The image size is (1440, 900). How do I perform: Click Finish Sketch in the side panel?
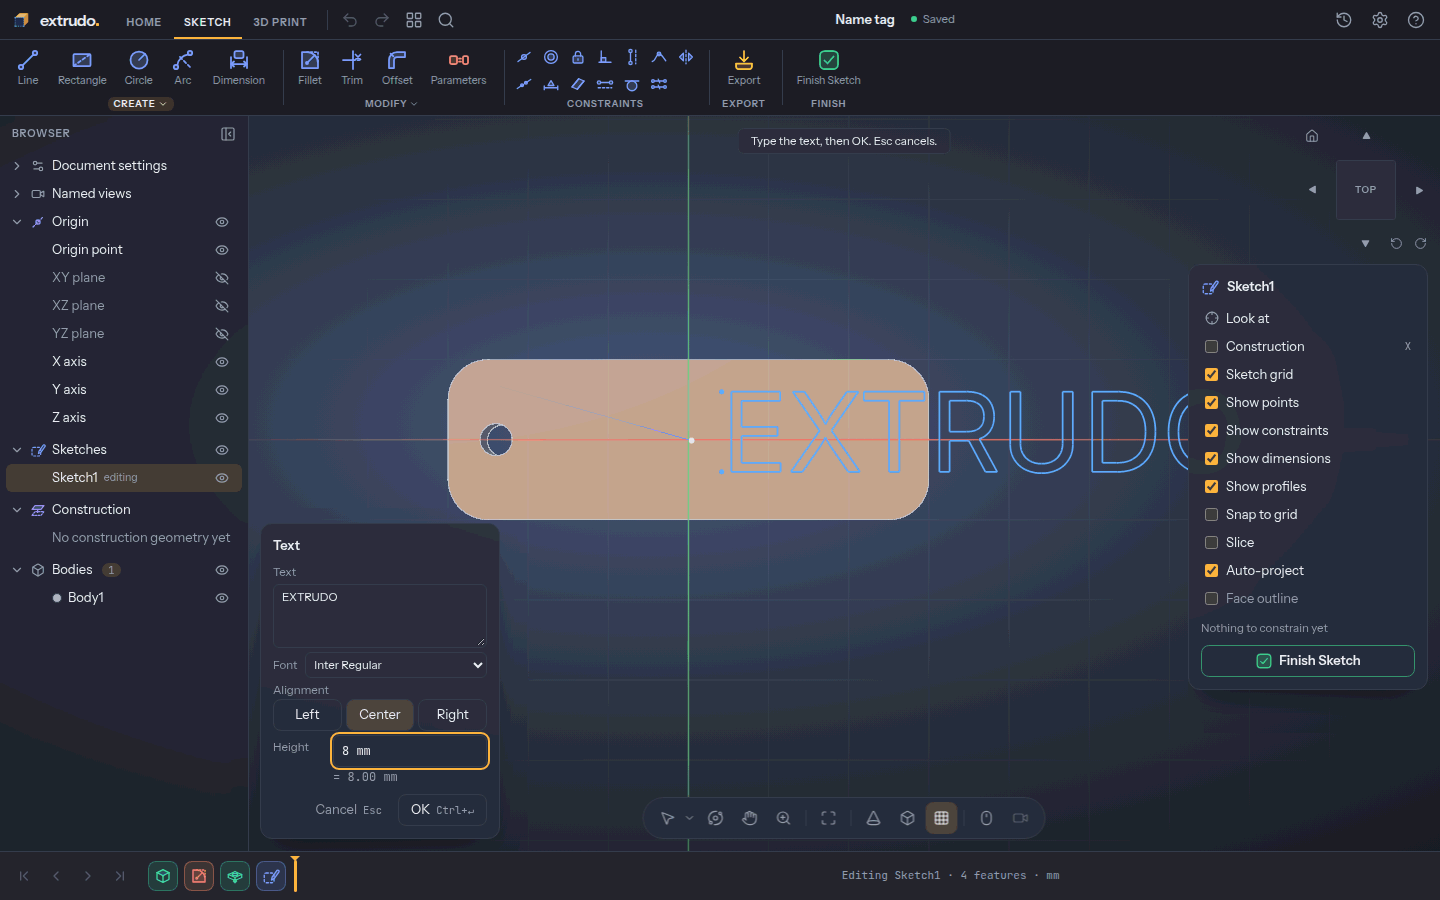pos(1308,661)
